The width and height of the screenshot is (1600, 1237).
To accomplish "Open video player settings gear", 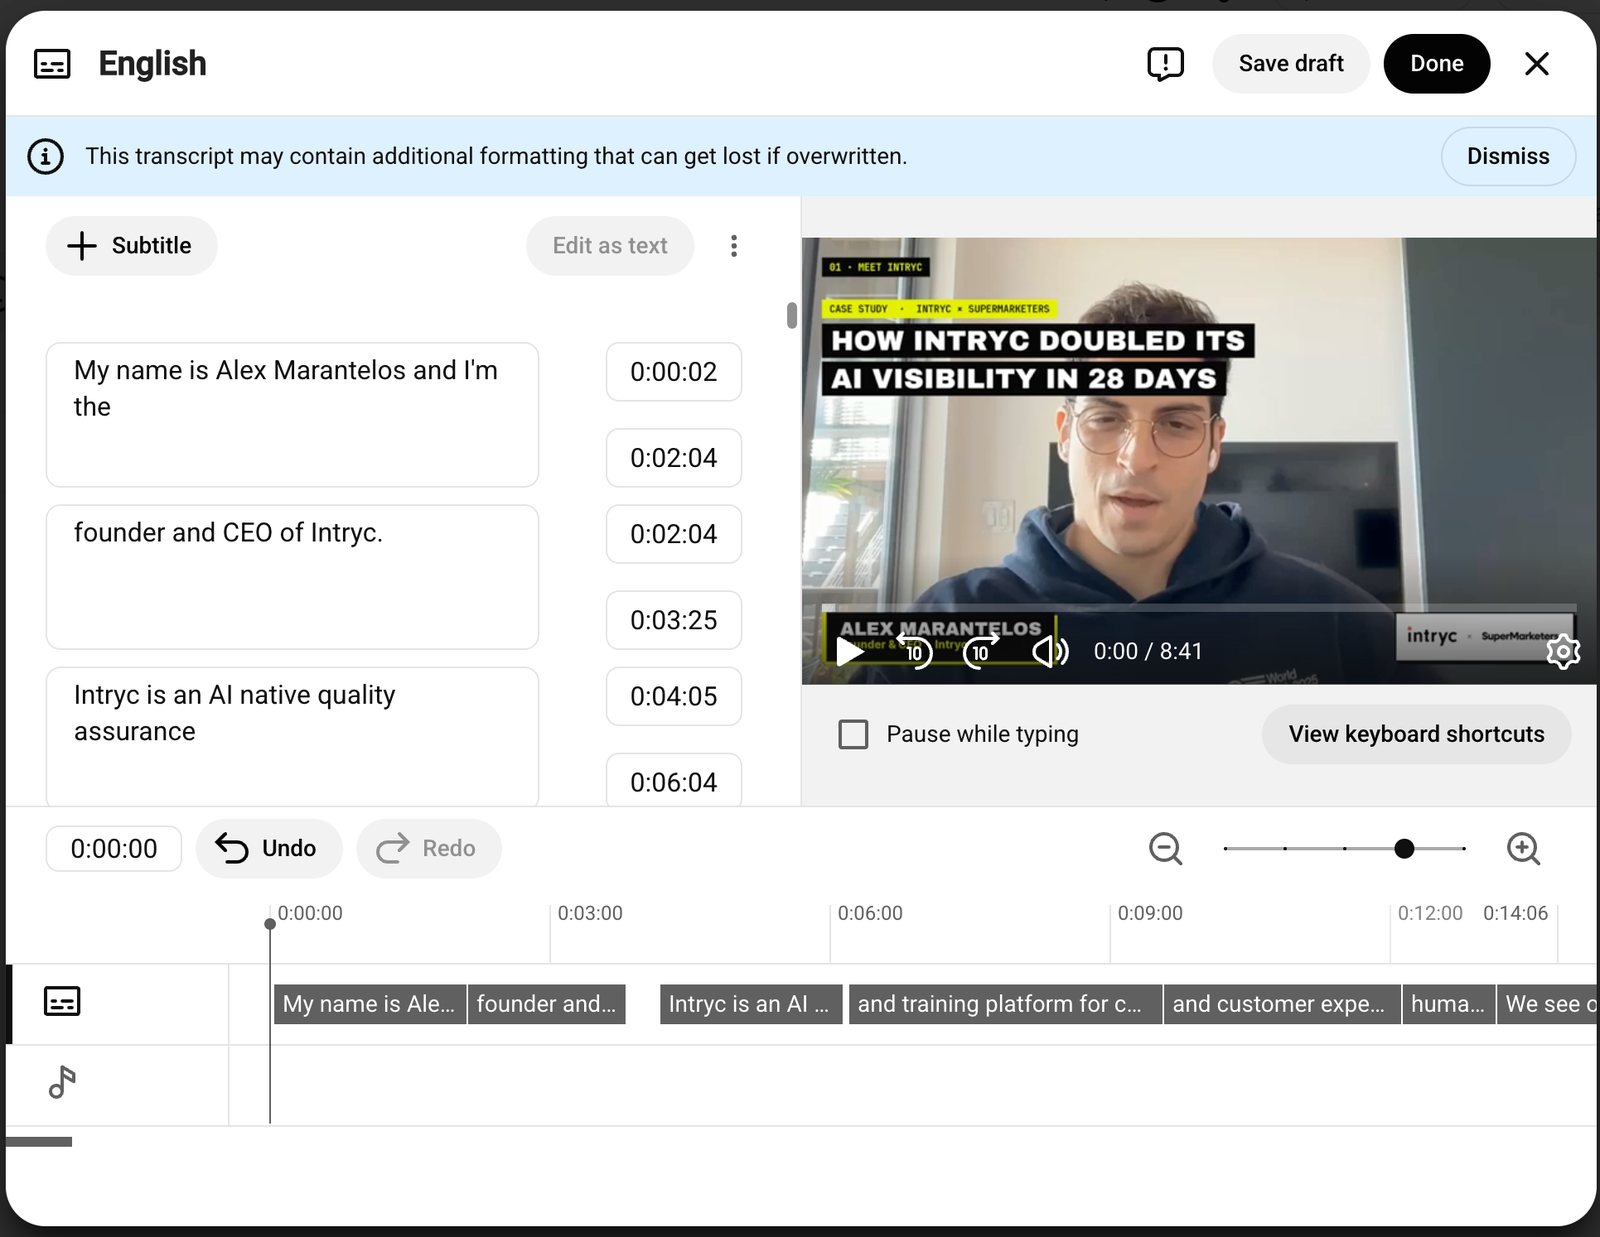I will (1562, 652).
